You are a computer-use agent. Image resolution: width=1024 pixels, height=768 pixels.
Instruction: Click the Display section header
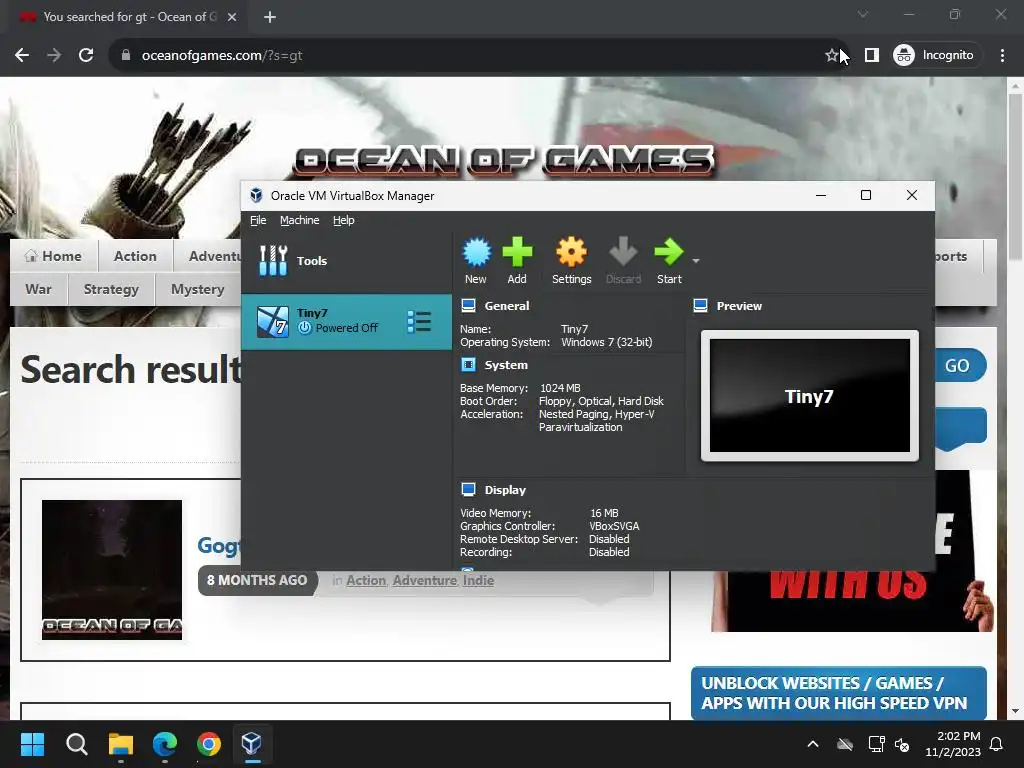click(505, 490)
